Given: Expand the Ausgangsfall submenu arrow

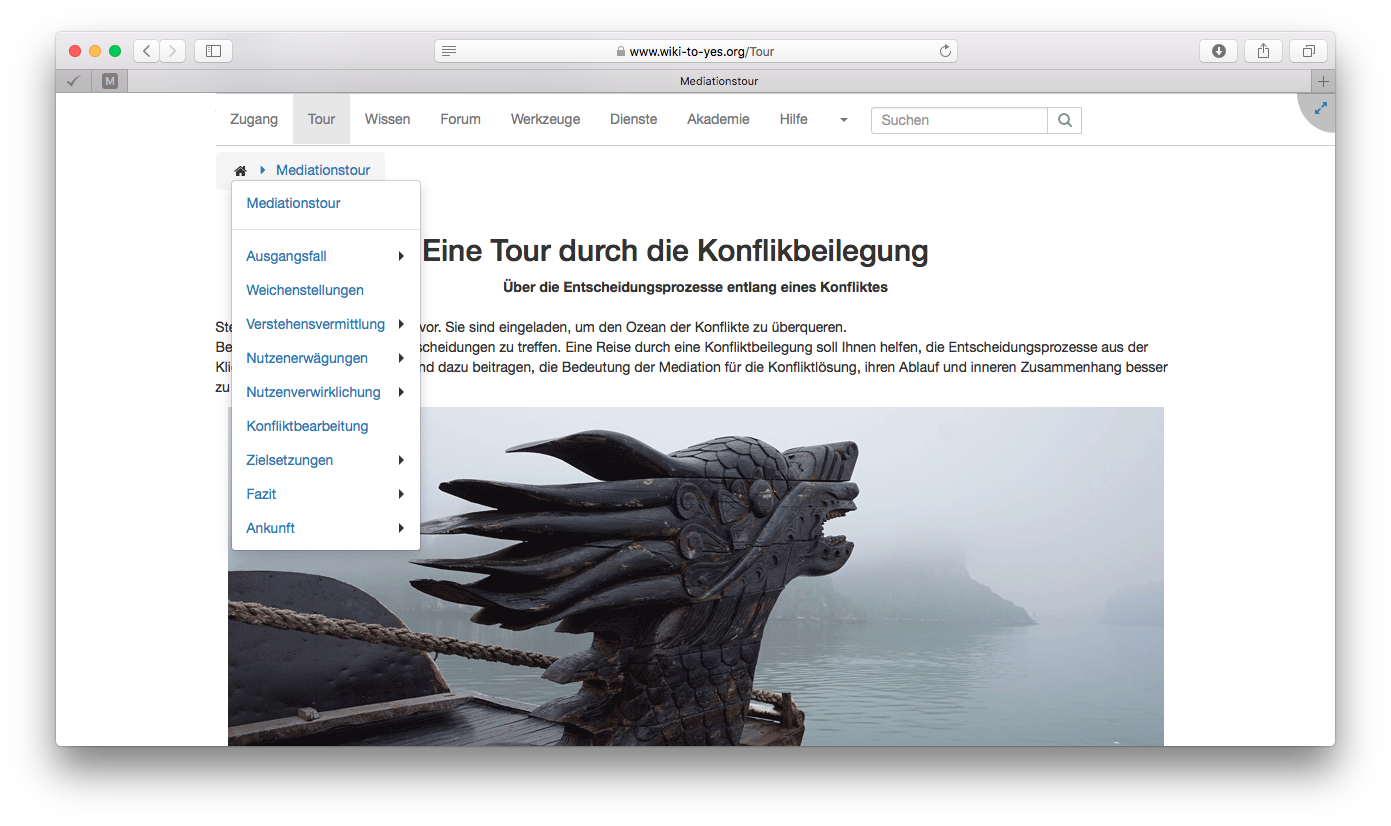Looking at the screenshot, I should (400, 256).
